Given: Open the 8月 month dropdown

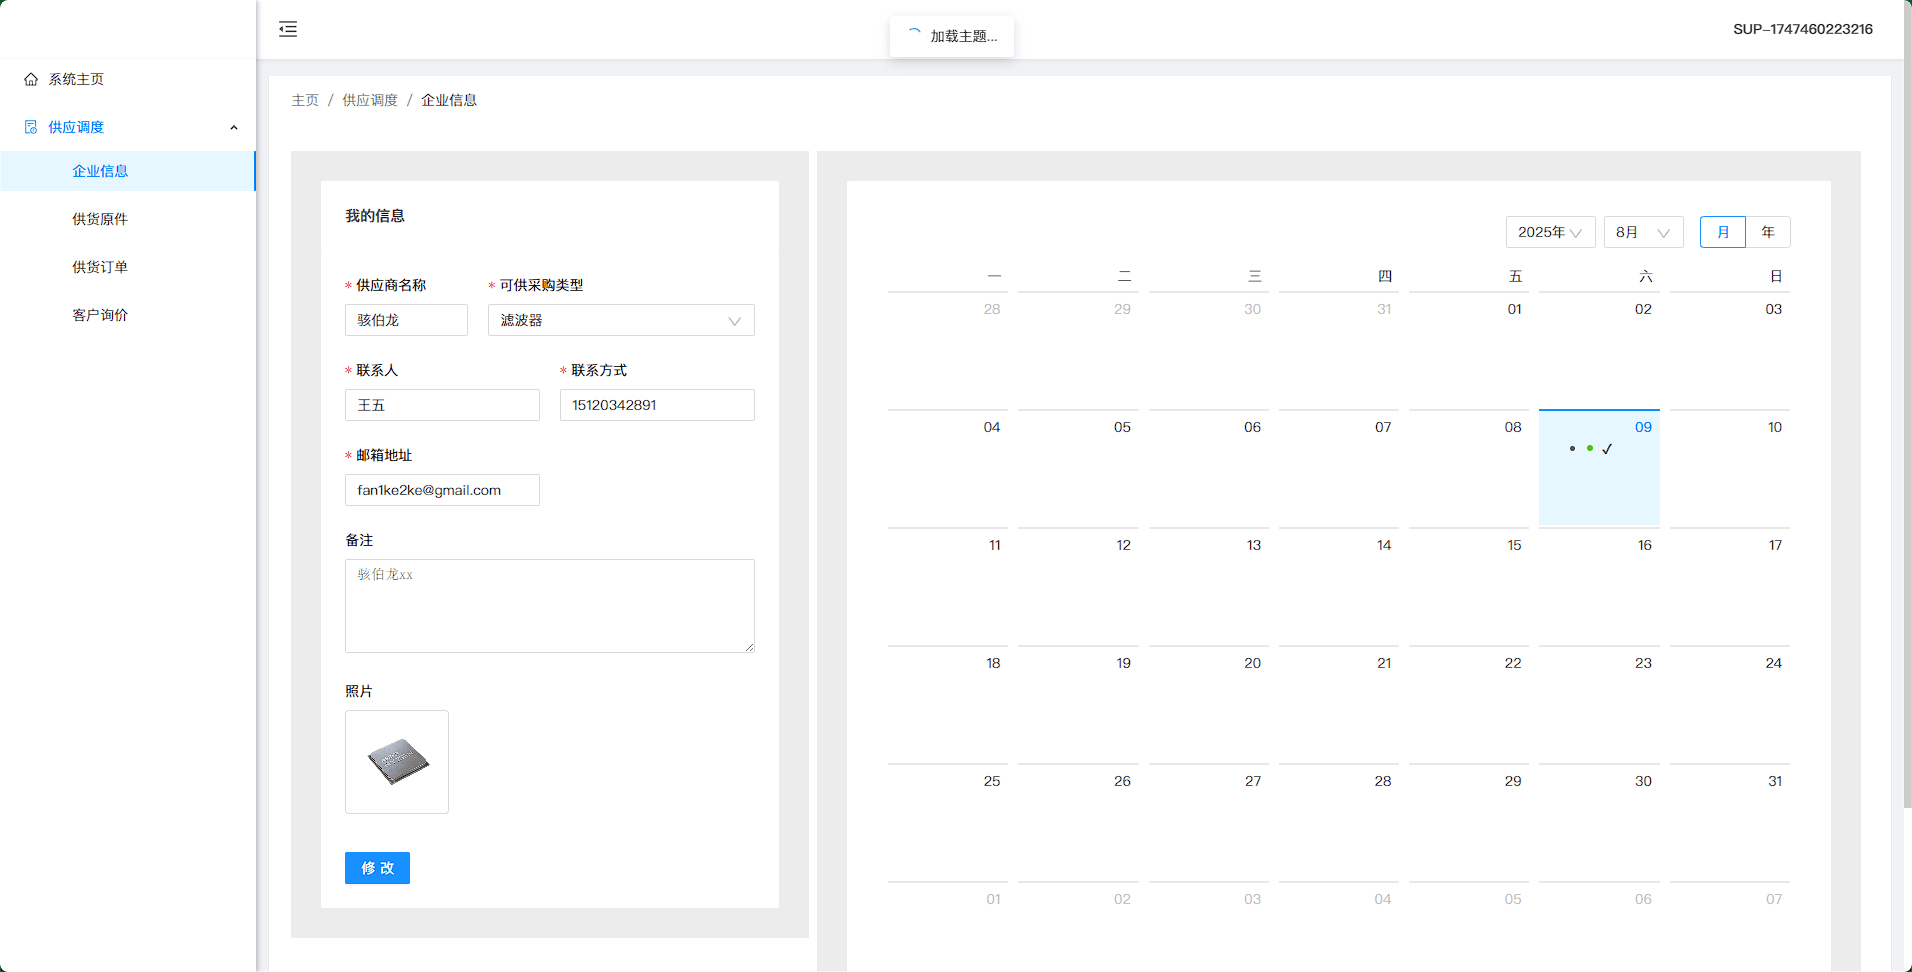Looking at the screenshot, I should [1643, 232].
